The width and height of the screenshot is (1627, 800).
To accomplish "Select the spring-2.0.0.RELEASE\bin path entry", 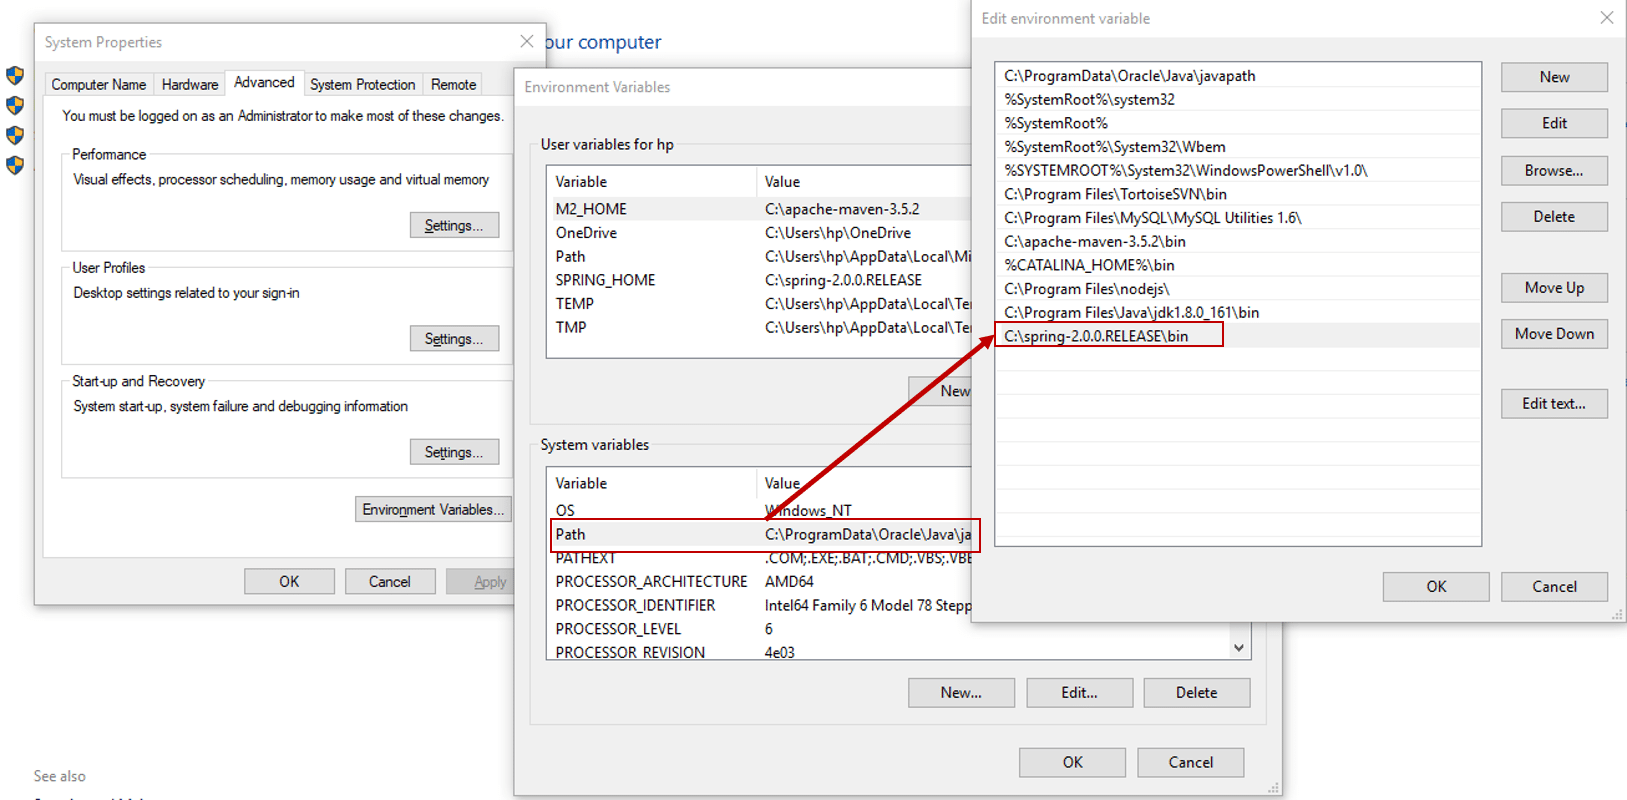I will (x=1097, y=336).
